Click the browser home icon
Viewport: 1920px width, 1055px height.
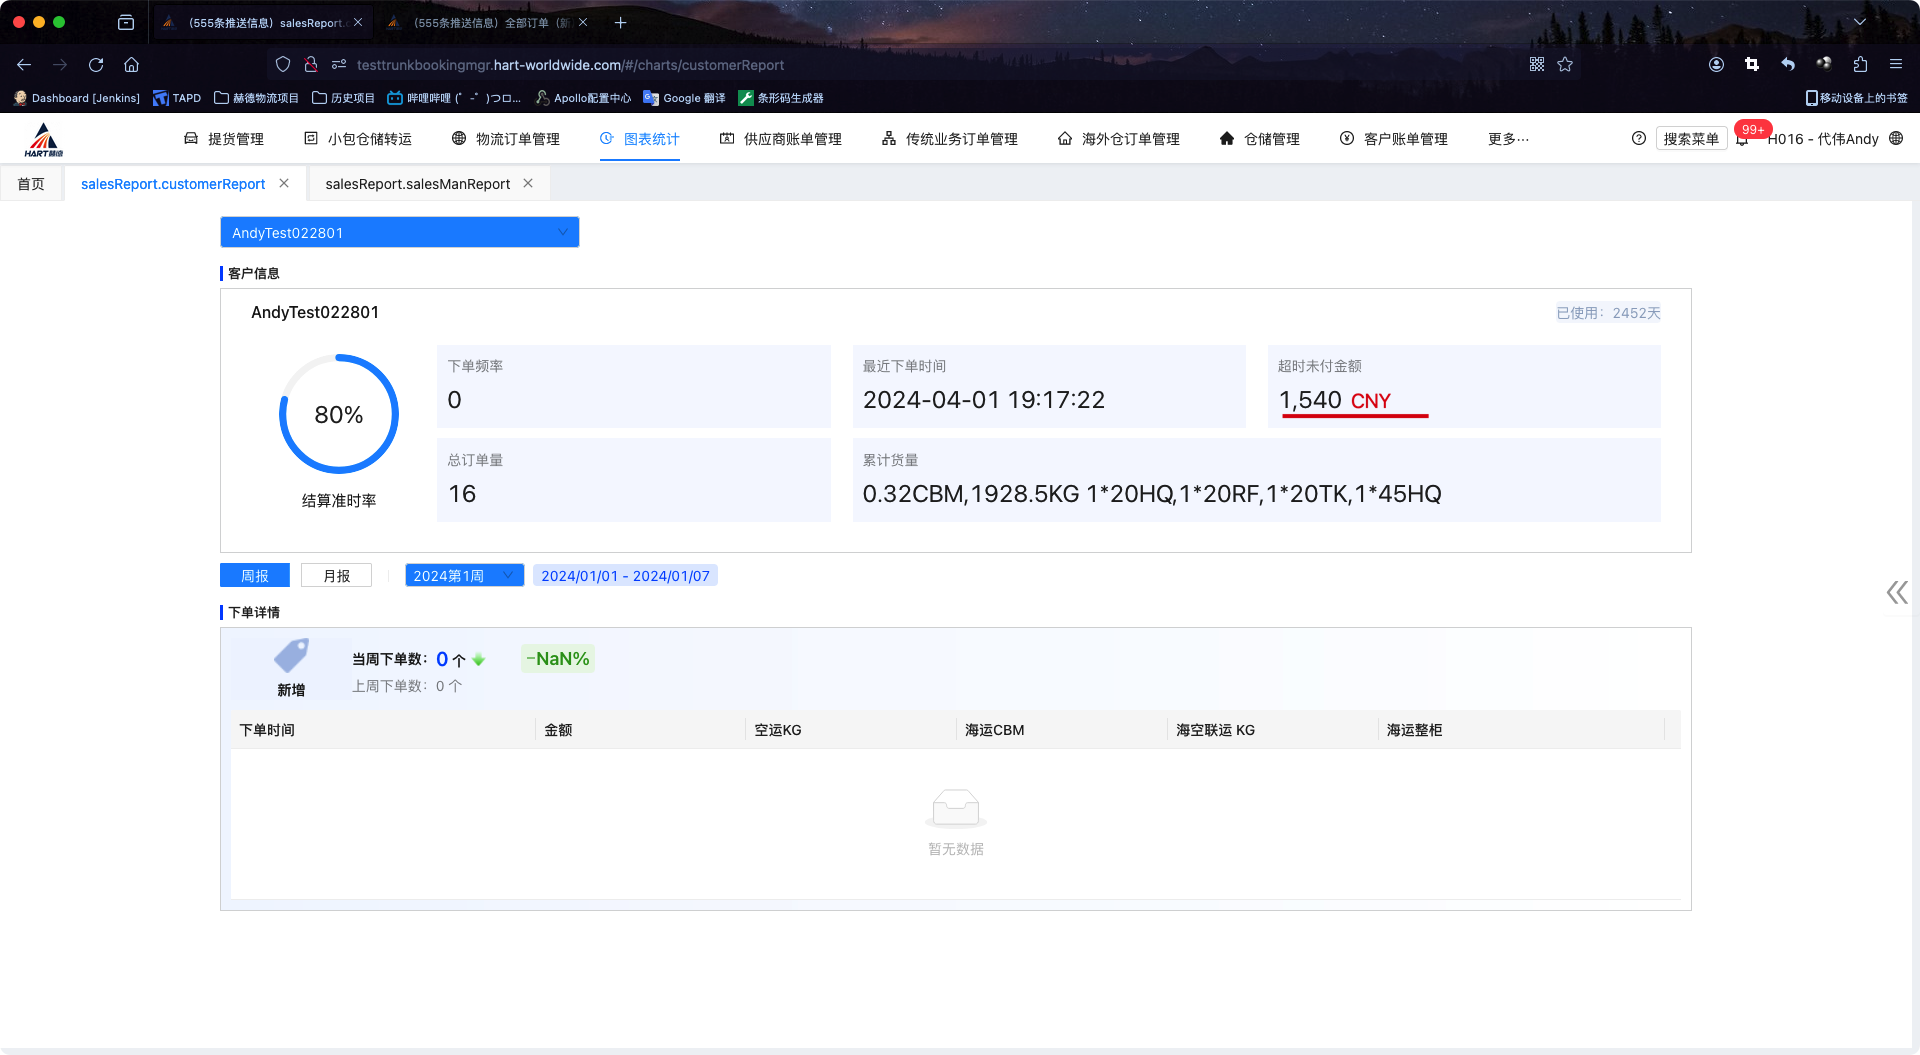coord(131,65)
